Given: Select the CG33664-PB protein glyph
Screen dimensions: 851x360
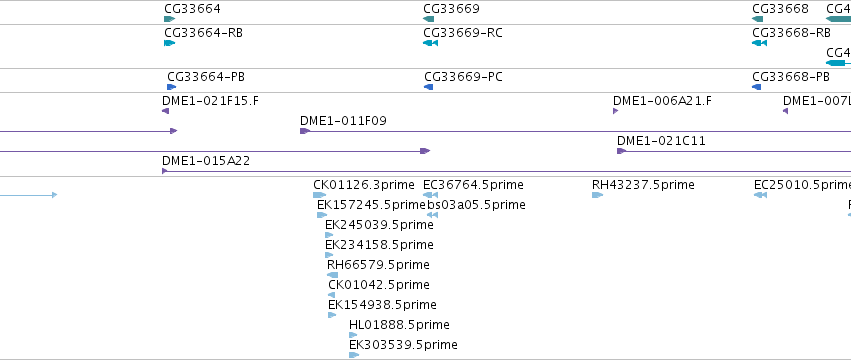Looking at the screenshot, I should (x=172, y=87).
